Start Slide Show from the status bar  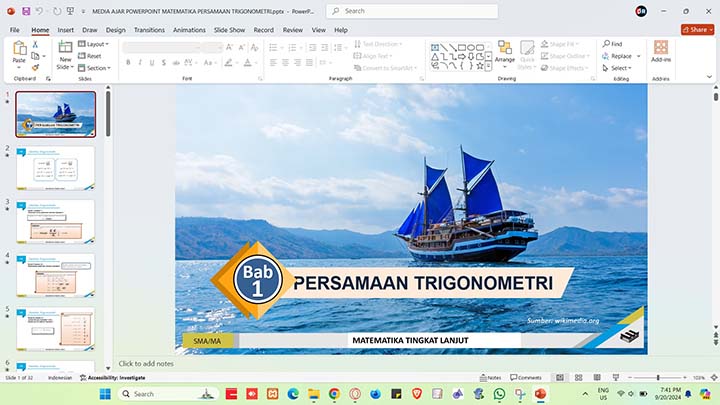click(x=616, y=377)
